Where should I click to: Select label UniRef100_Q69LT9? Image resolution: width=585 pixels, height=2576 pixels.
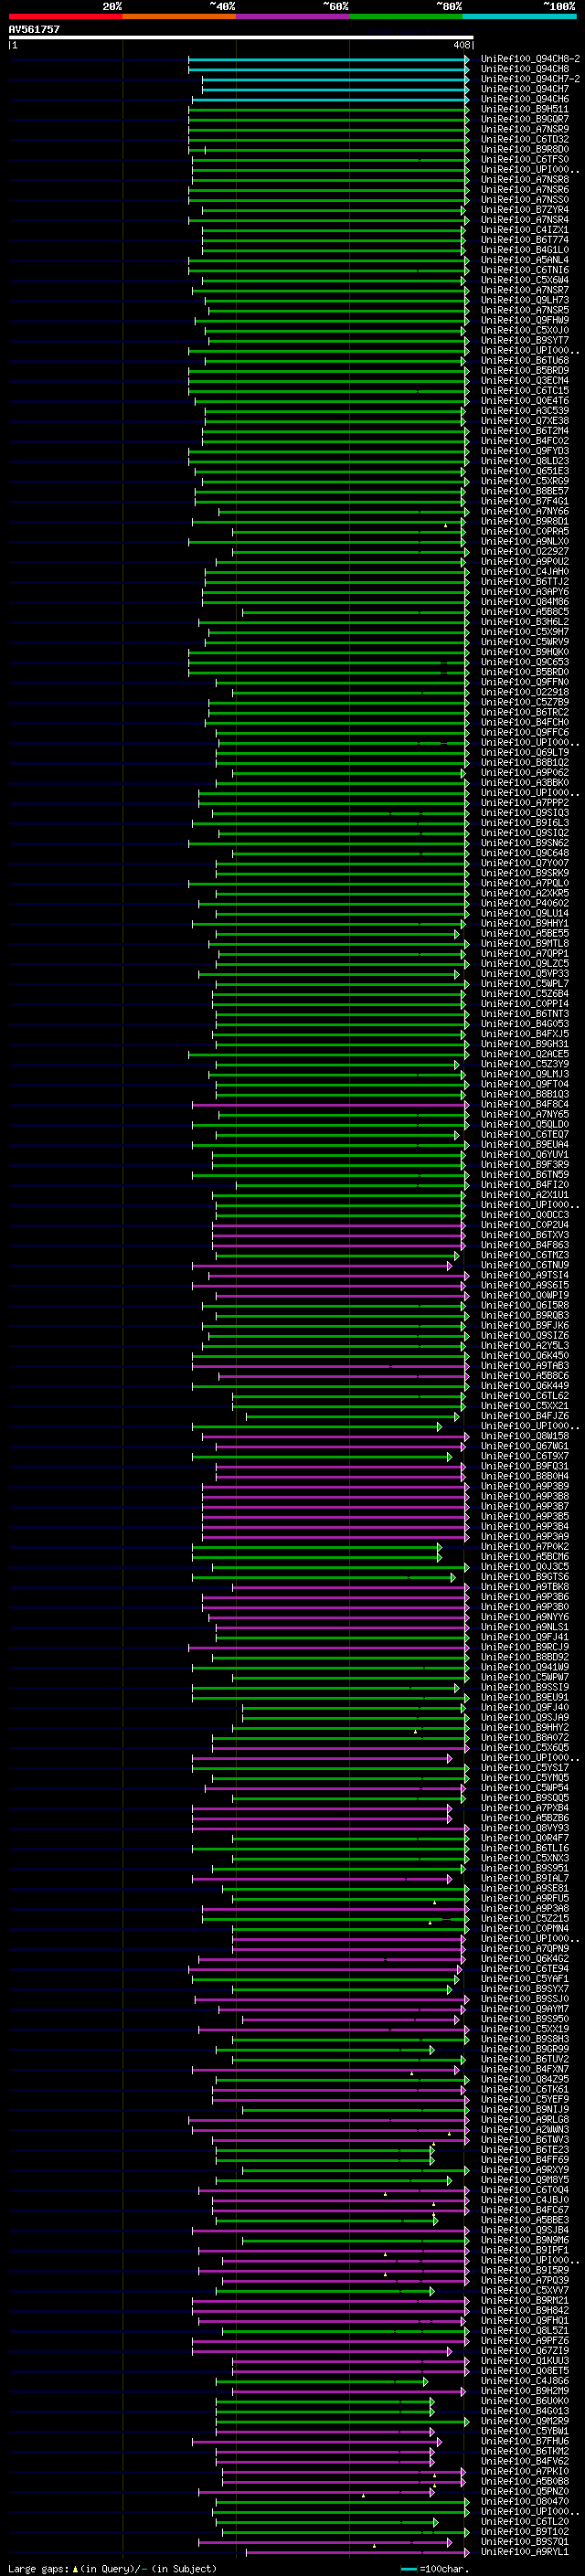coord(525,752)
